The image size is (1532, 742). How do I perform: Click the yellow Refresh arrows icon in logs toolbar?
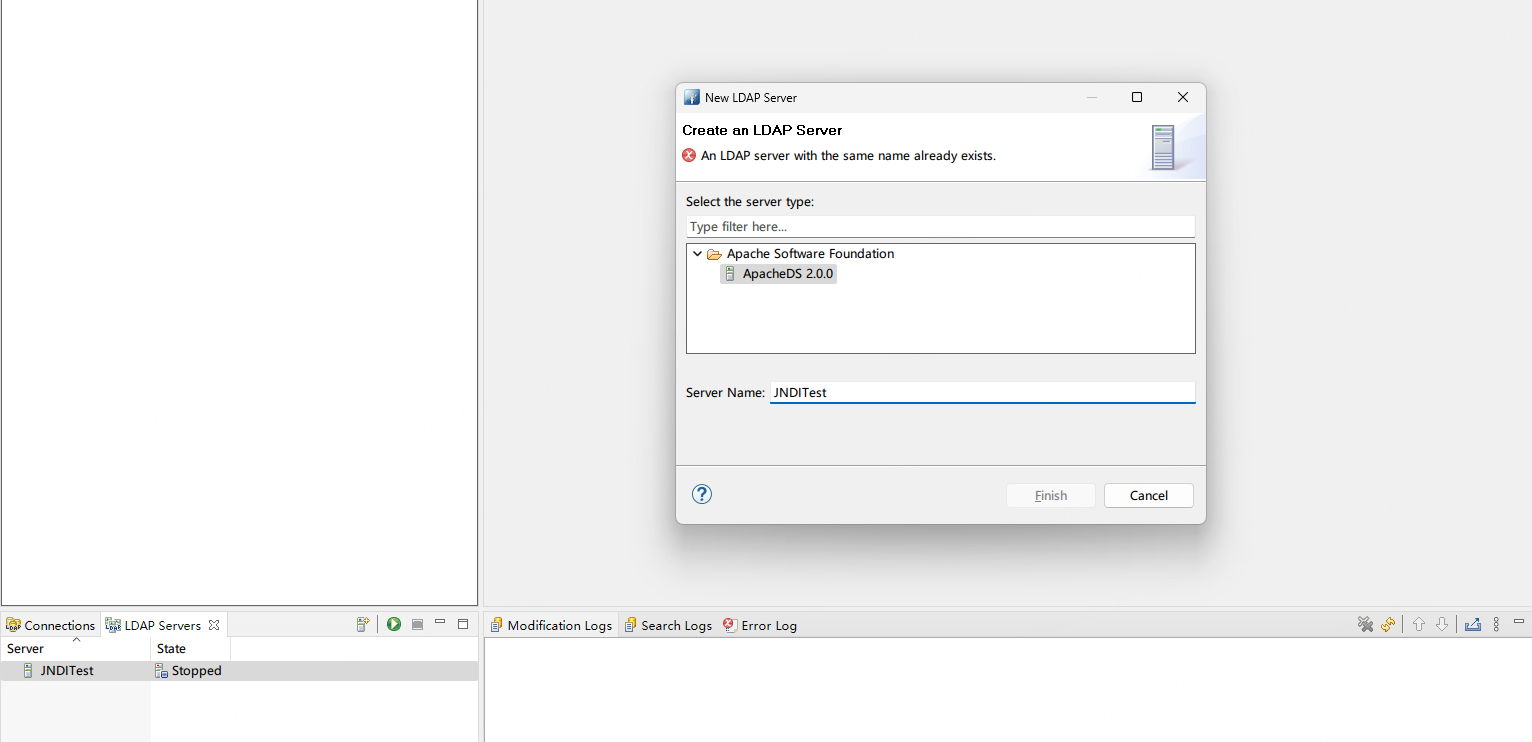coord(1388,624)
